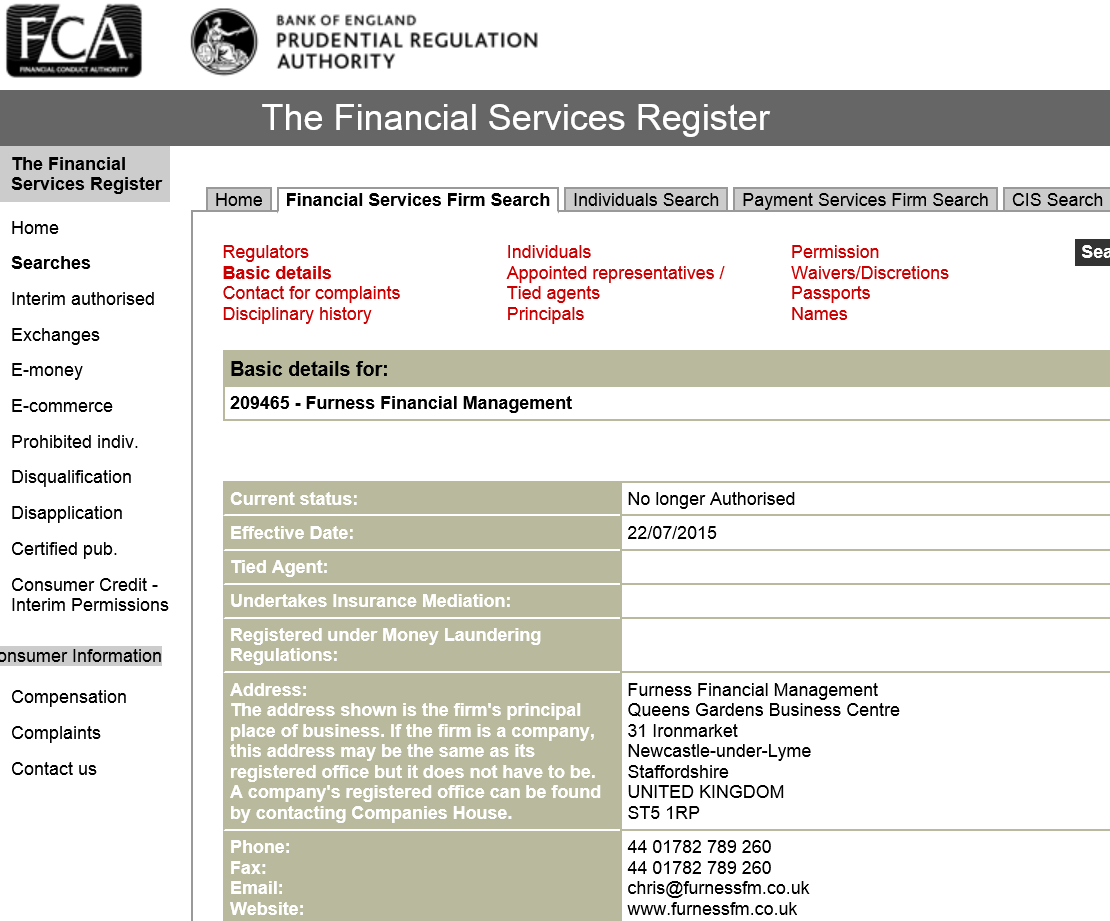Click the Bank of England seal logo
Image resolution: width=1110 pixels, height=921 pixels.
[x=224, y=41]
